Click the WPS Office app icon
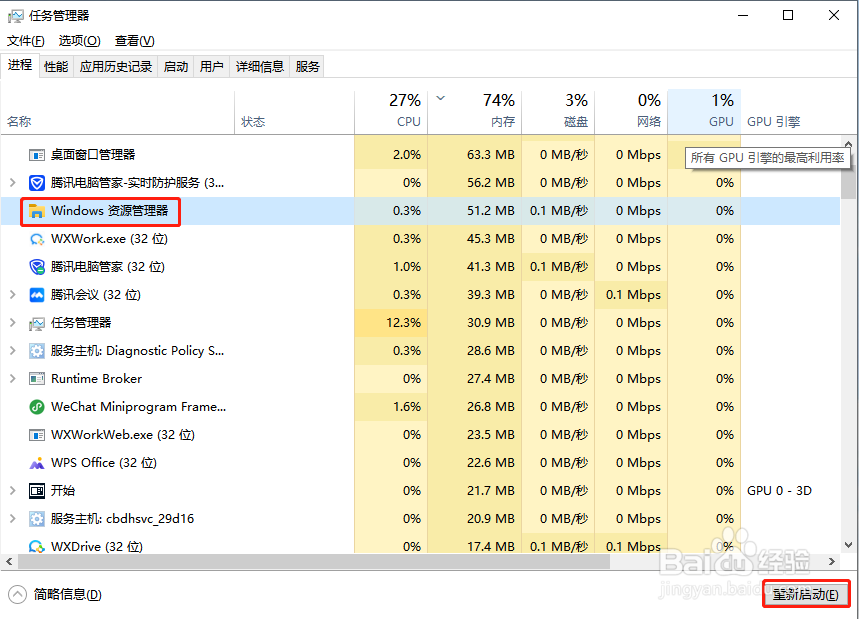Viewport: 859px width, 619px height. tap(34, 463)
